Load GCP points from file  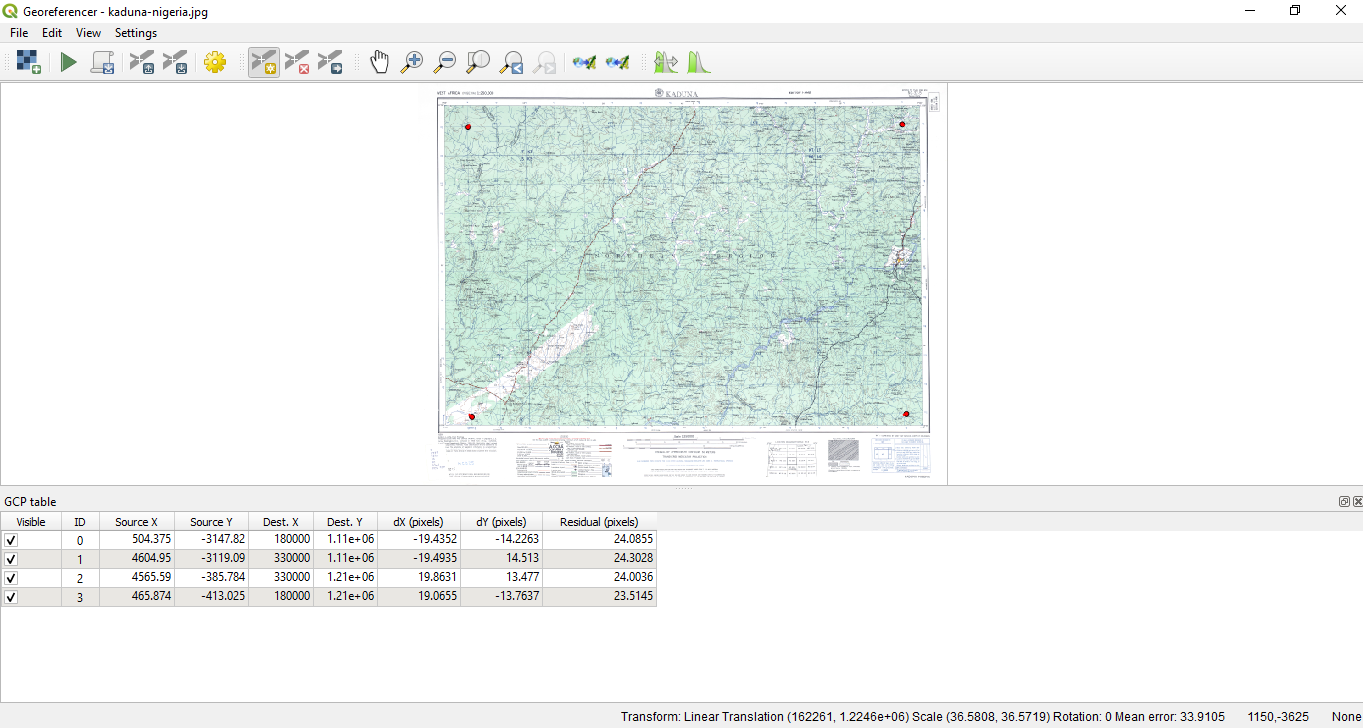[141, 62]
